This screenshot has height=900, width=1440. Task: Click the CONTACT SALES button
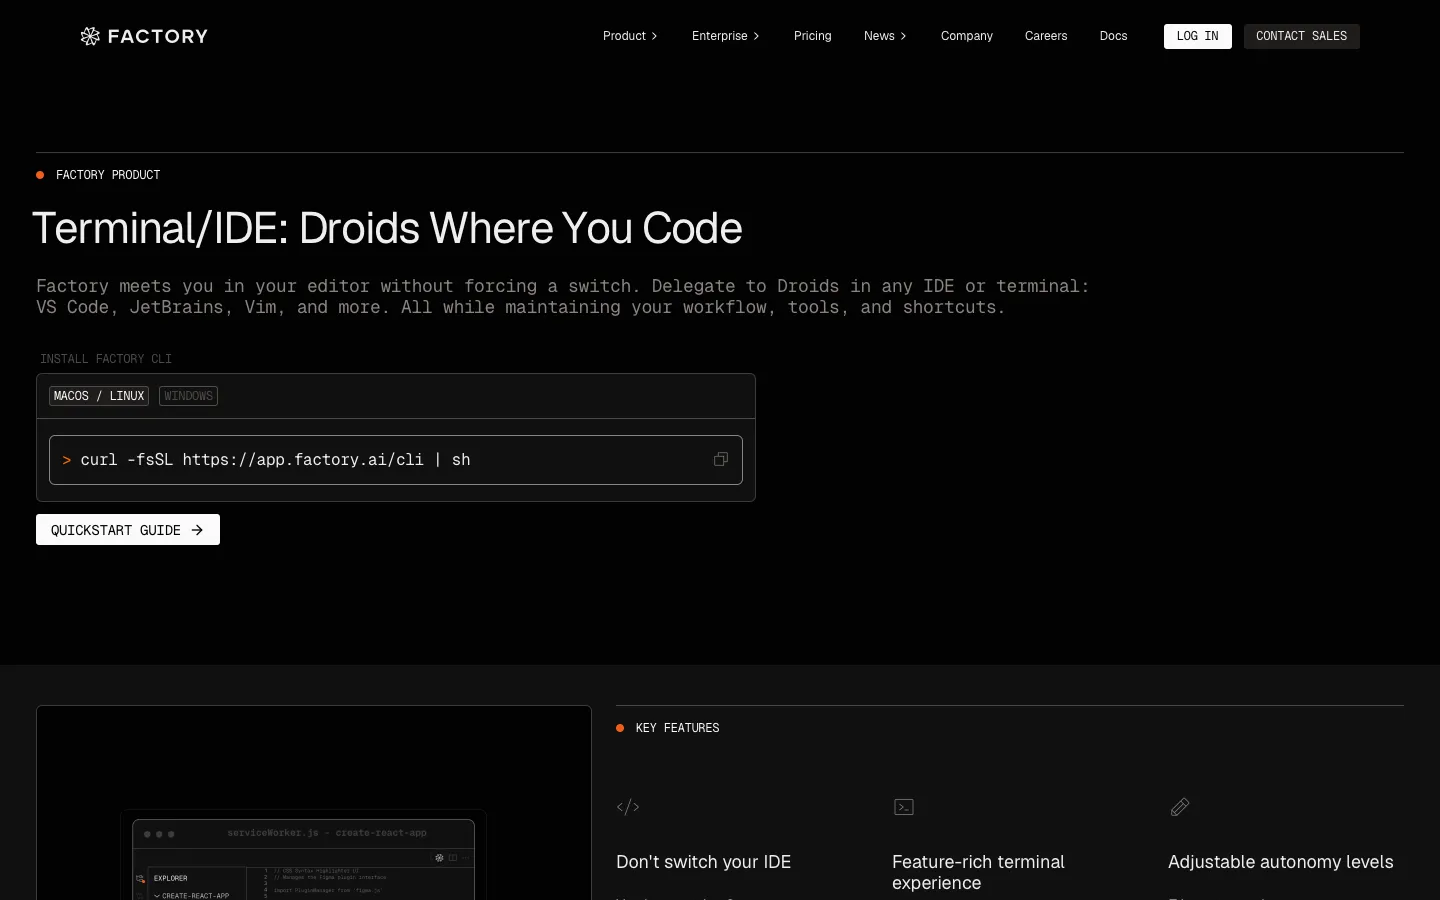1301,36
